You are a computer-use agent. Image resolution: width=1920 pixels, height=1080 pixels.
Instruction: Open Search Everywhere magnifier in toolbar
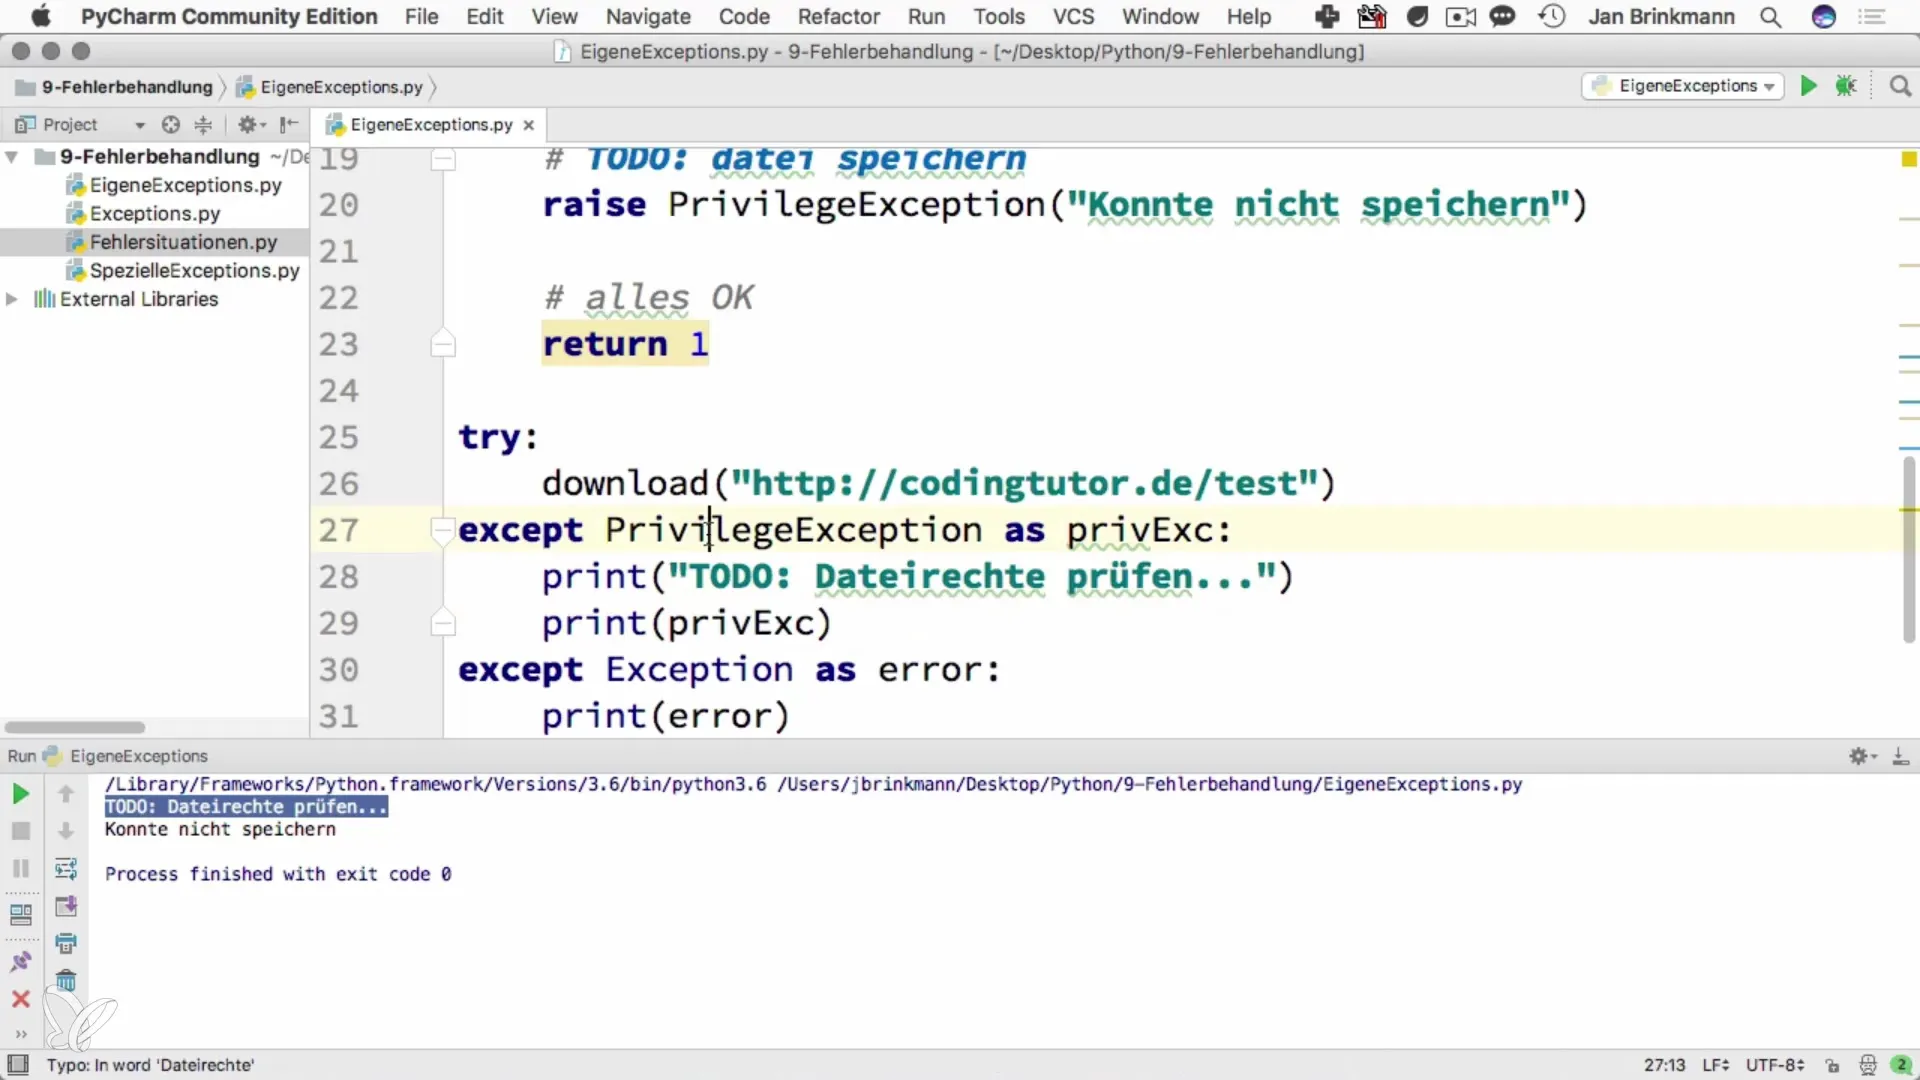pyautogui.click(x=1900, y=86)
